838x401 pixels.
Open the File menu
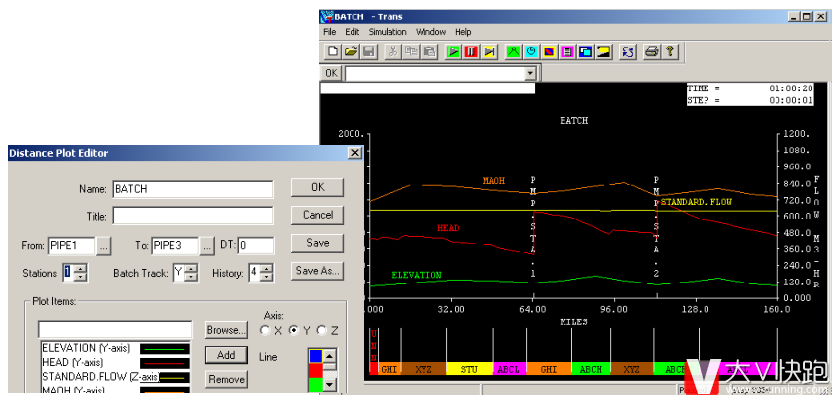330,32
